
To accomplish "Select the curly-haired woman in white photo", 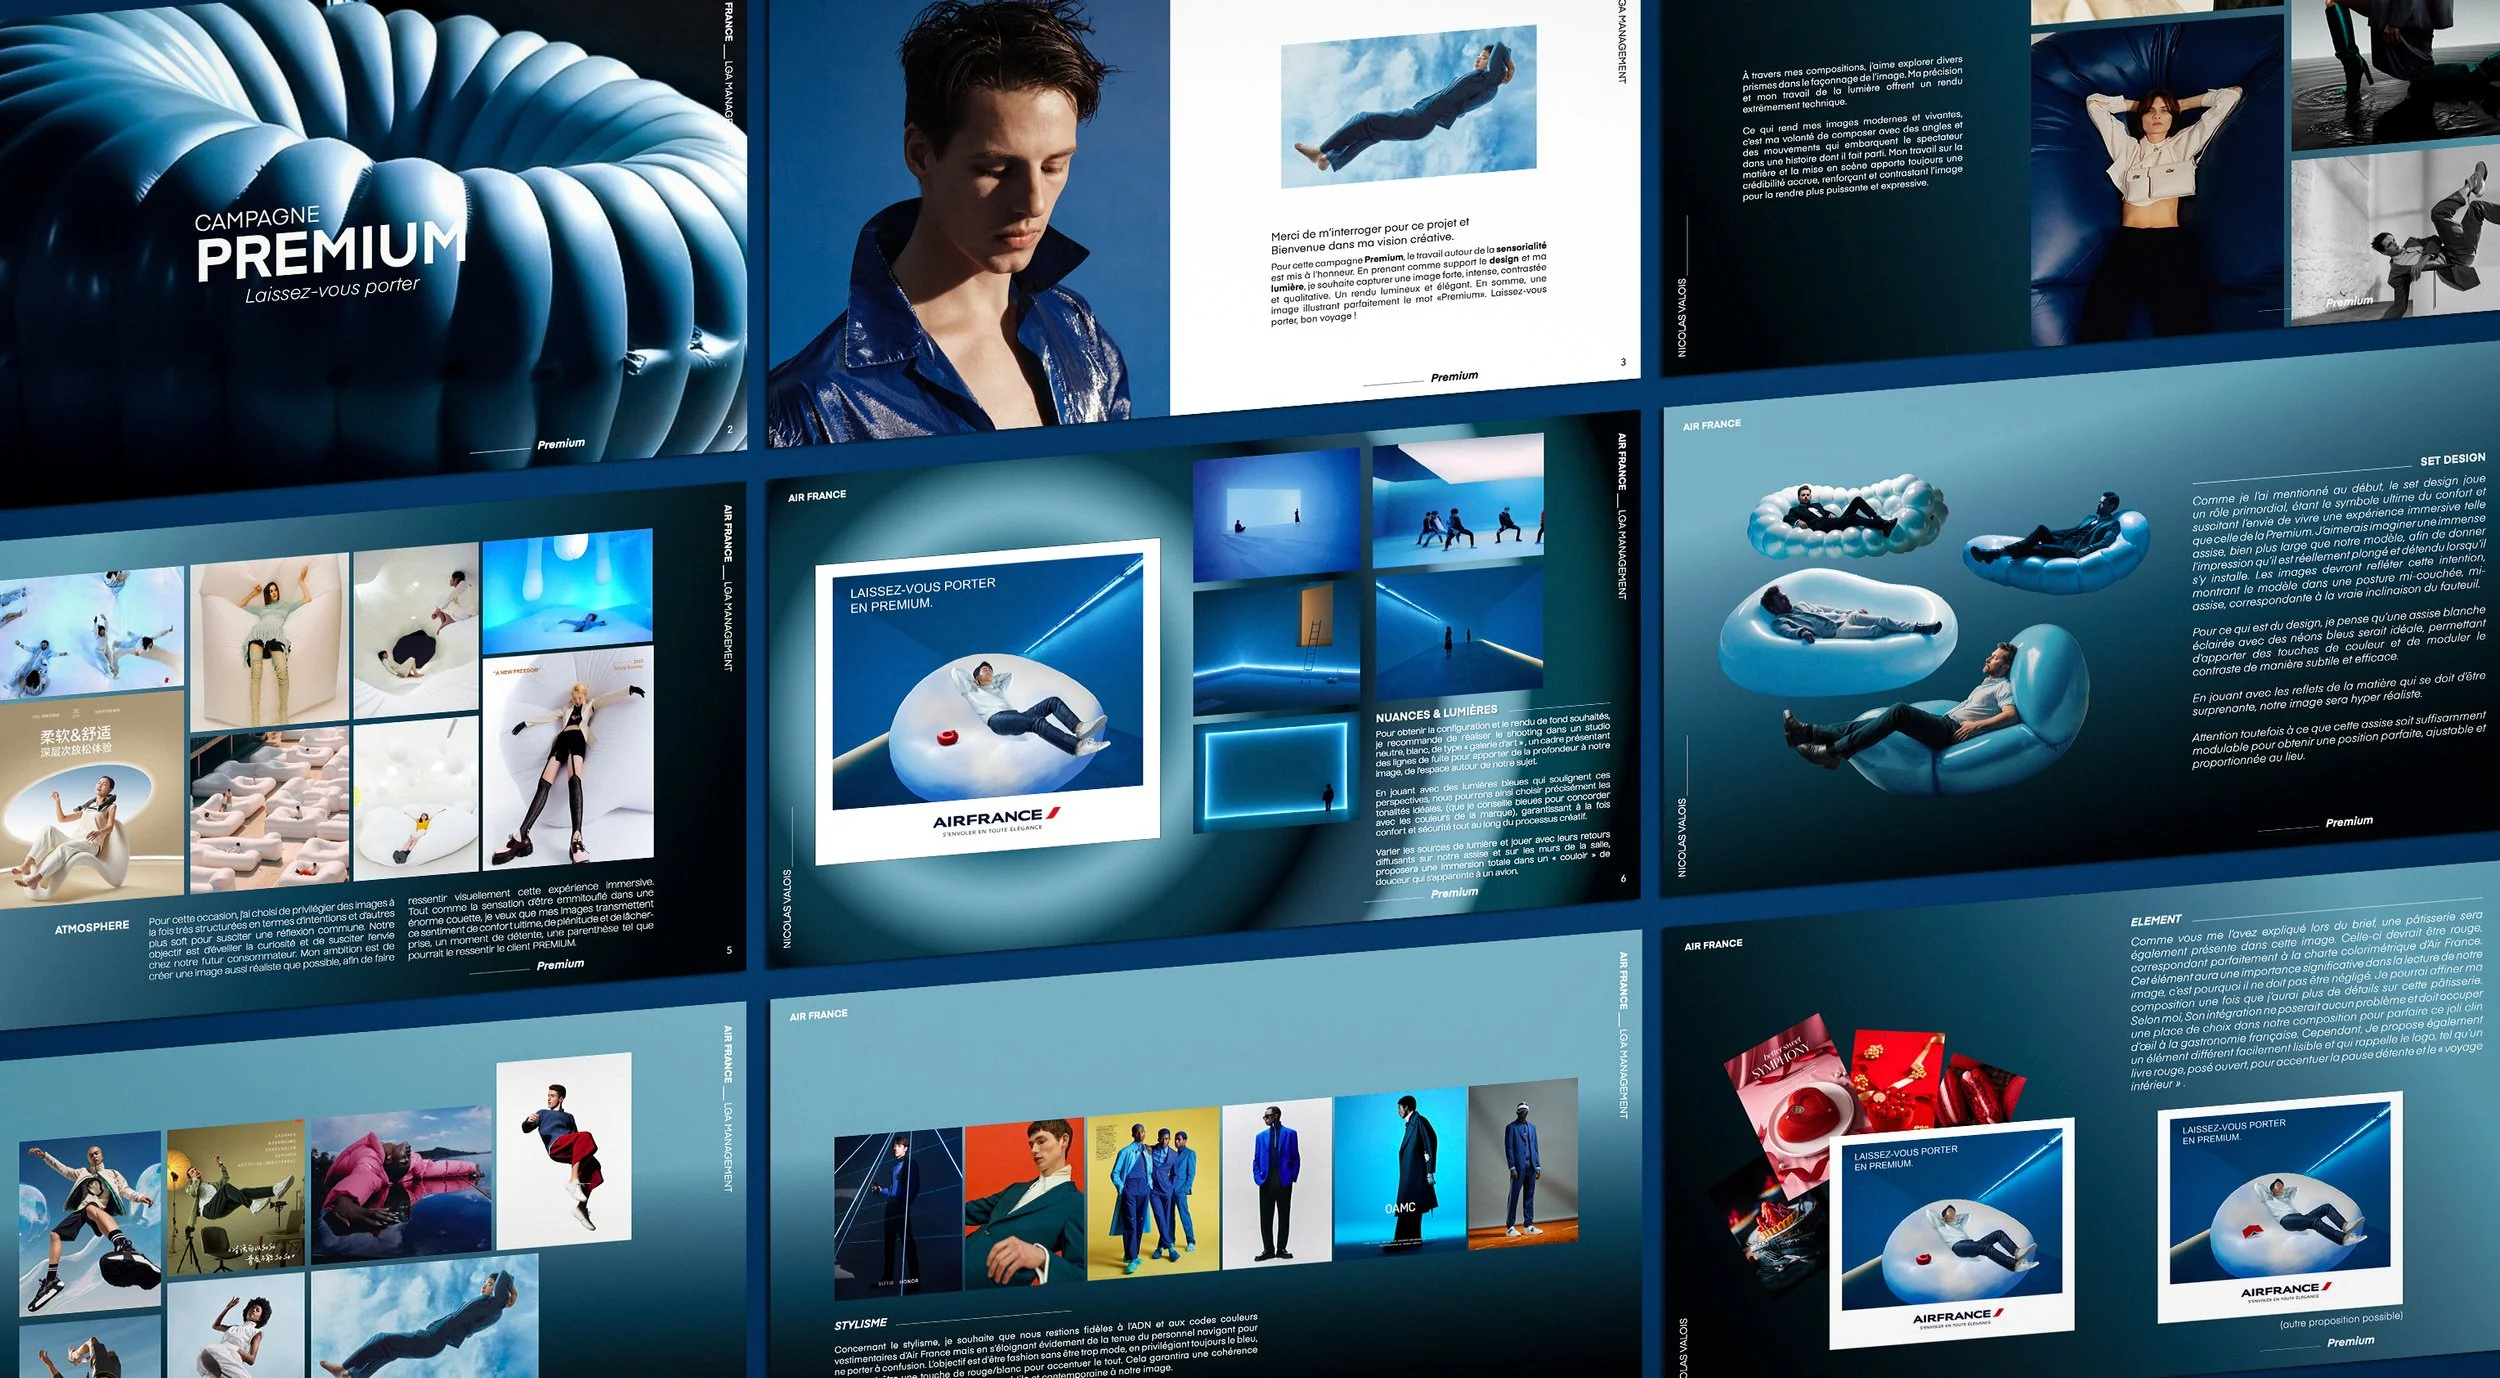I will pos(237,1326).
